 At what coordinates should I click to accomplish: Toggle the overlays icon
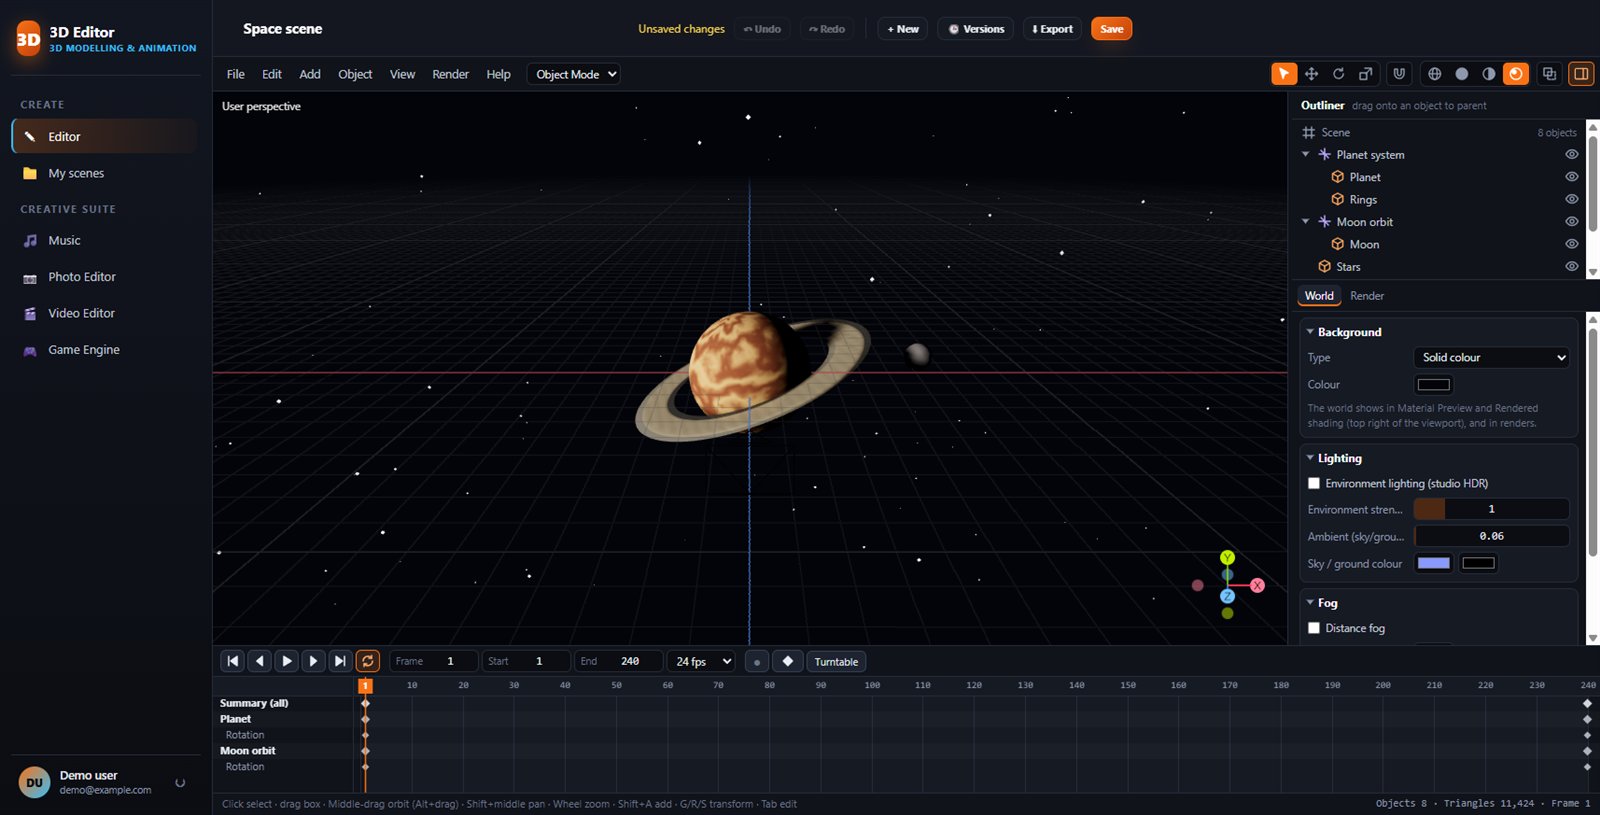(x=1549, y=74)
